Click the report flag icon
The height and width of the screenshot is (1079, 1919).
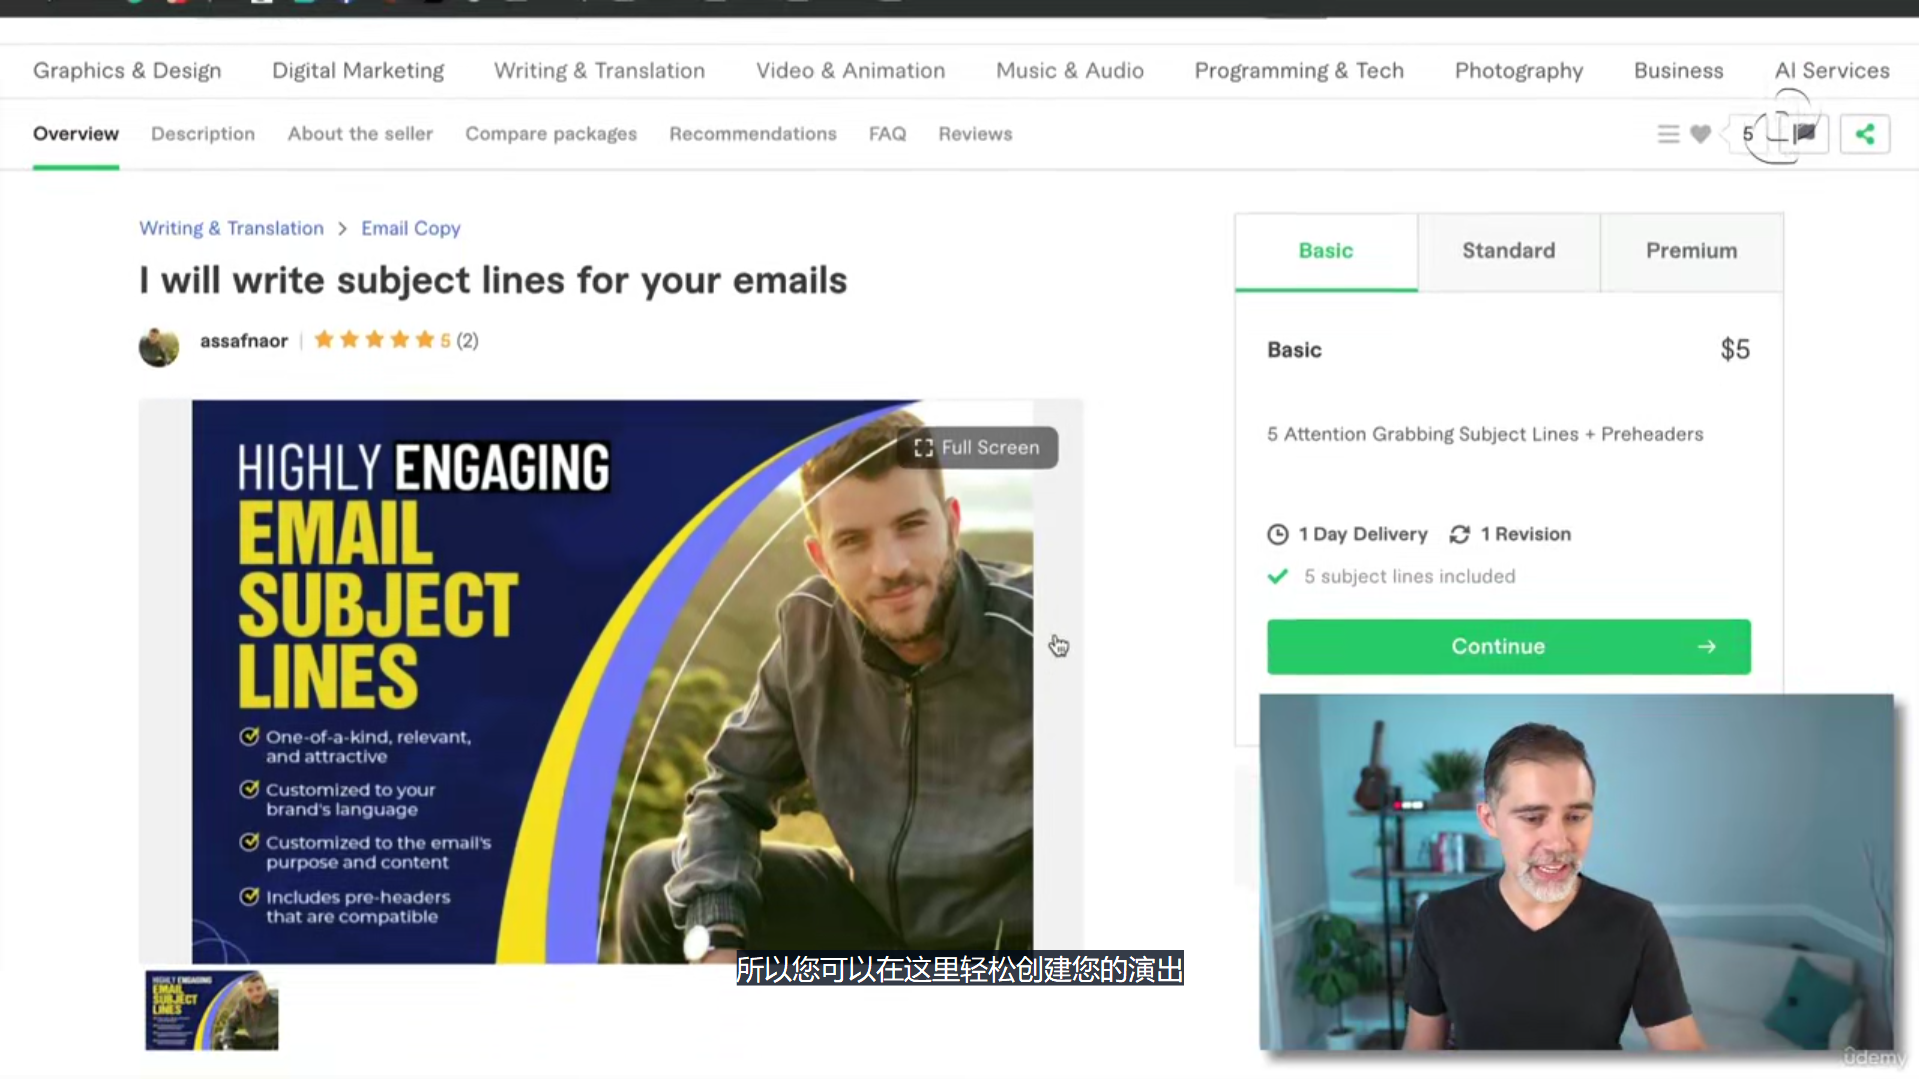point(1805,134)
